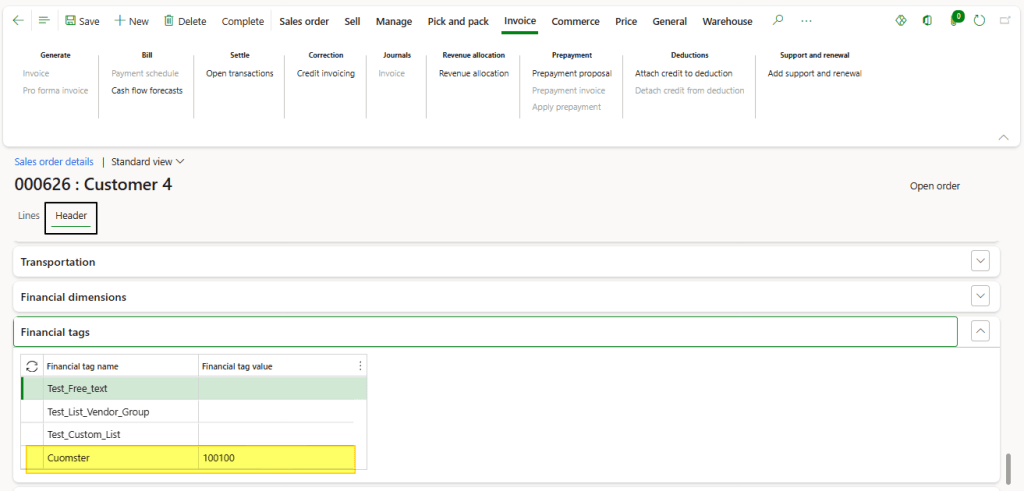Click Credit invoicing button

tap(325, 73)
